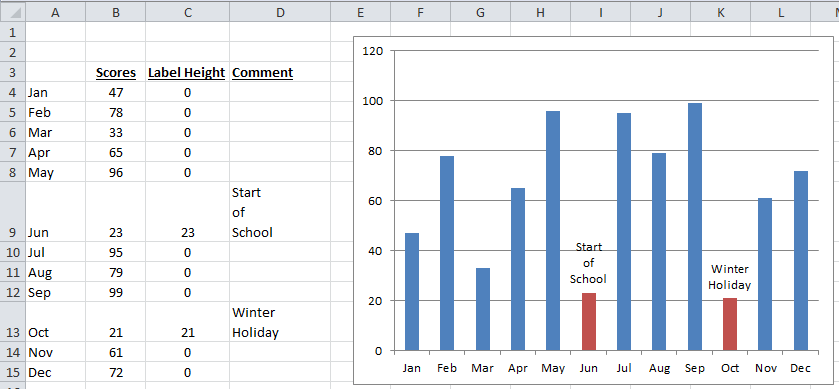The image size is (839, 389).
Task: Click the Dec label on horizontal axis
Action: pos(800,368)
